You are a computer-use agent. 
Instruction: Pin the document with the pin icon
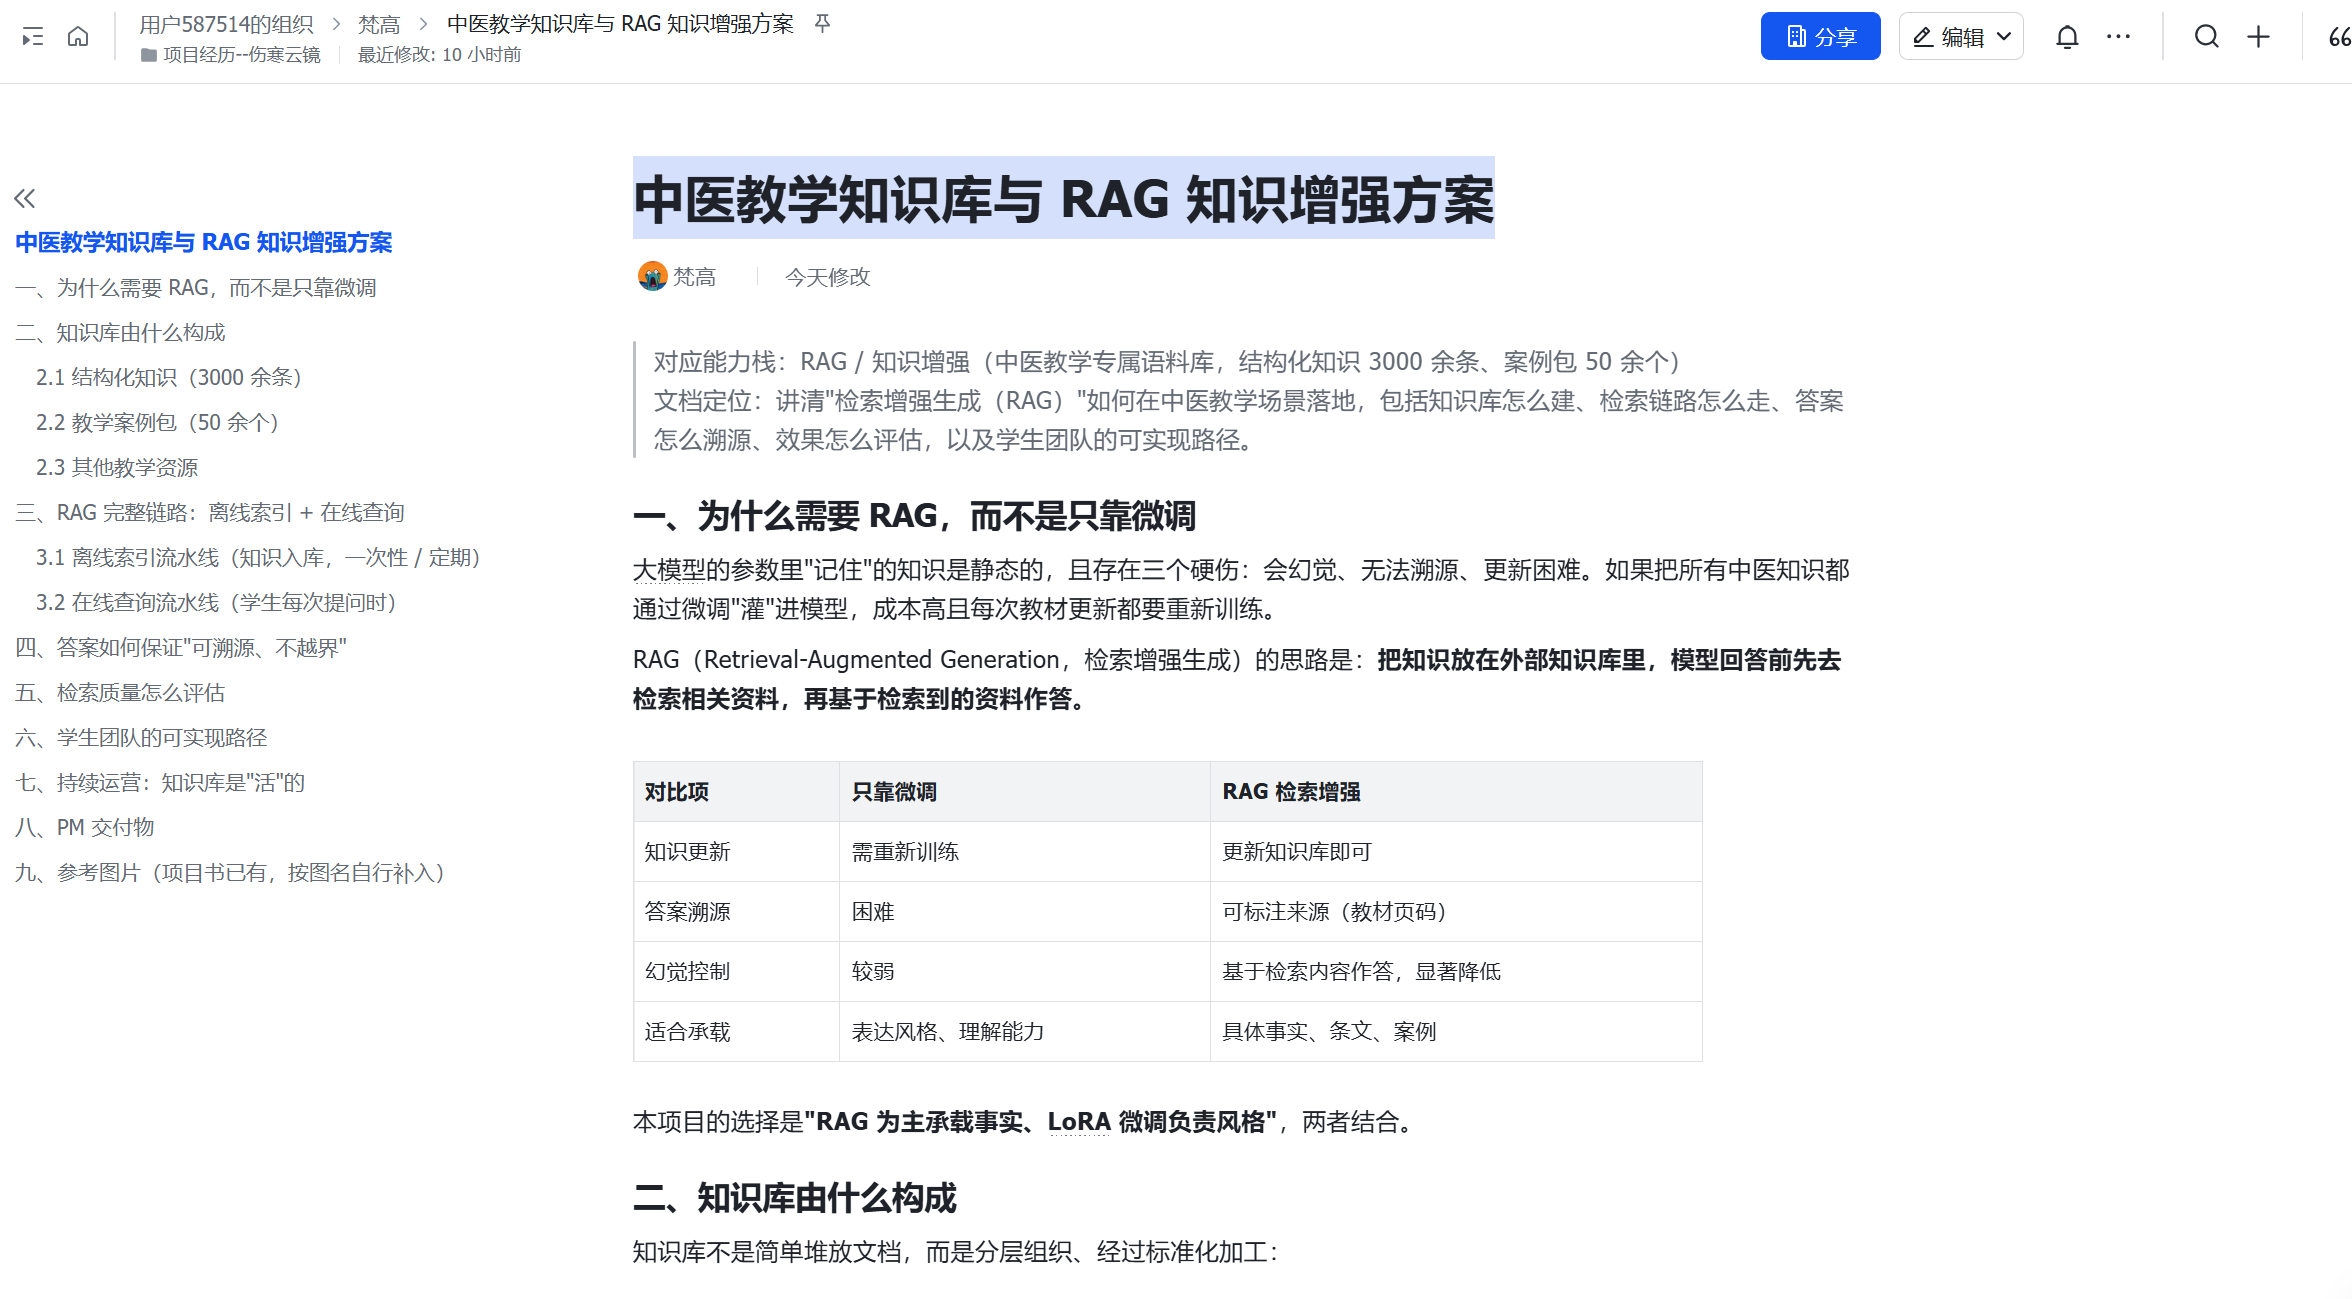(822, 23)
